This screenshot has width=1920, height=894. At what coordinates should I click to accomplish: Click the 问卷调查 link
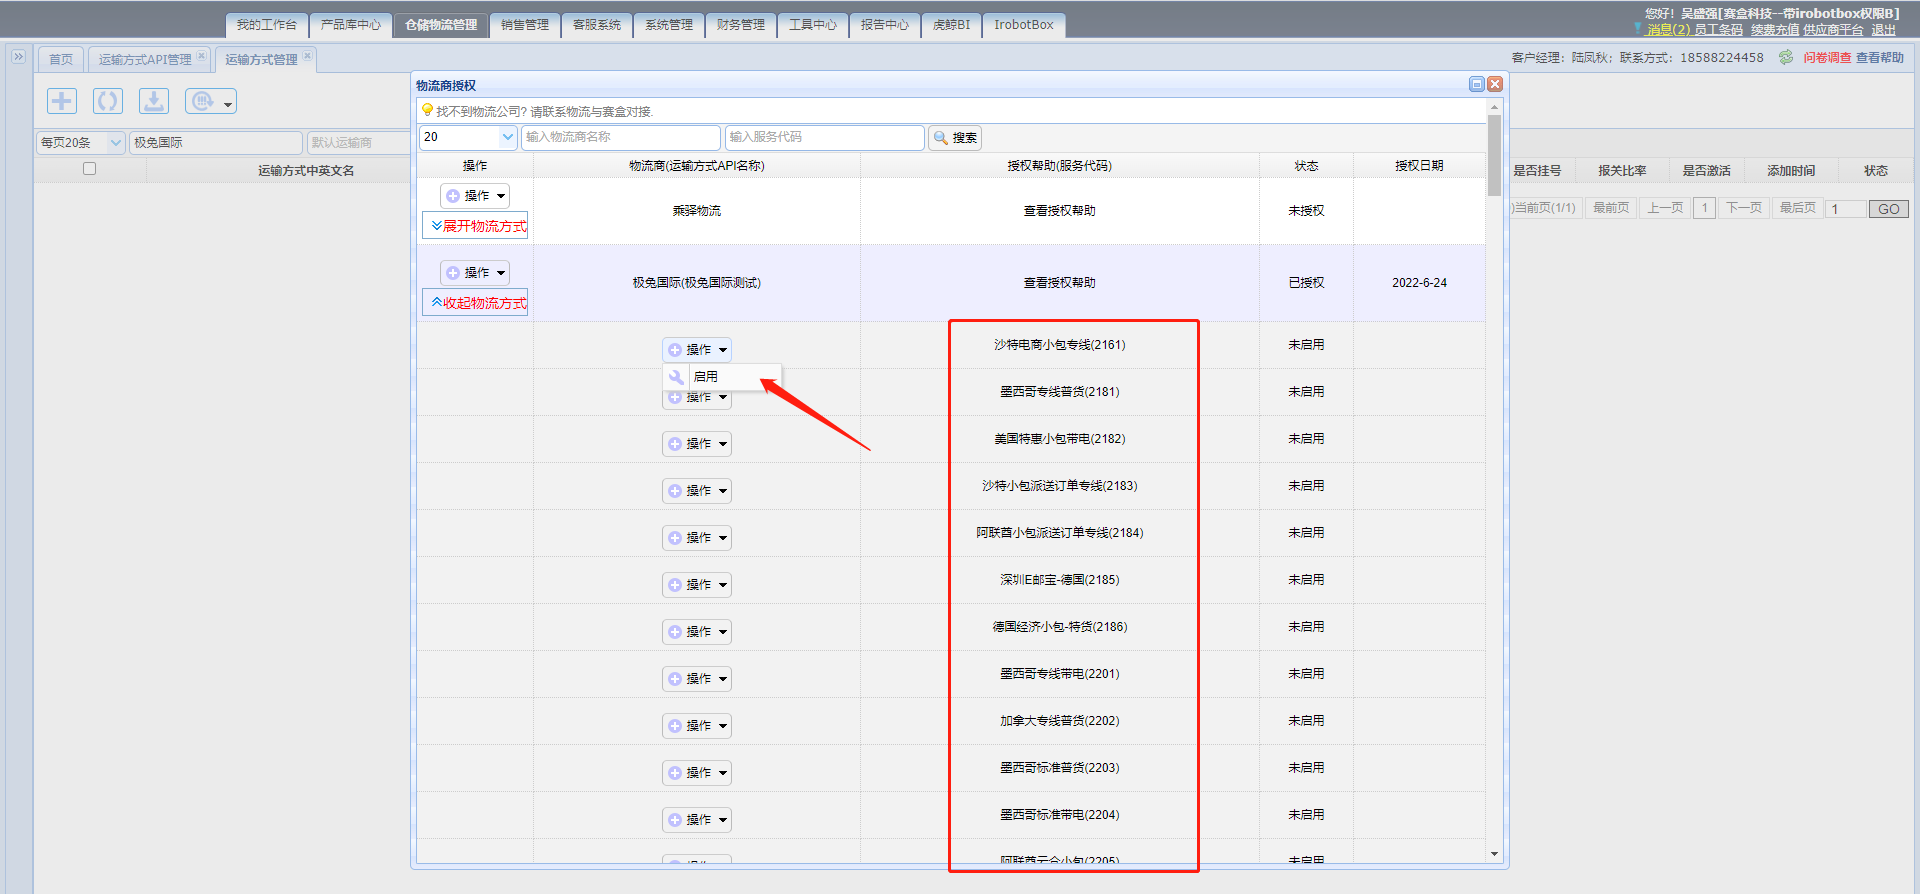[x=1827, y=58]
